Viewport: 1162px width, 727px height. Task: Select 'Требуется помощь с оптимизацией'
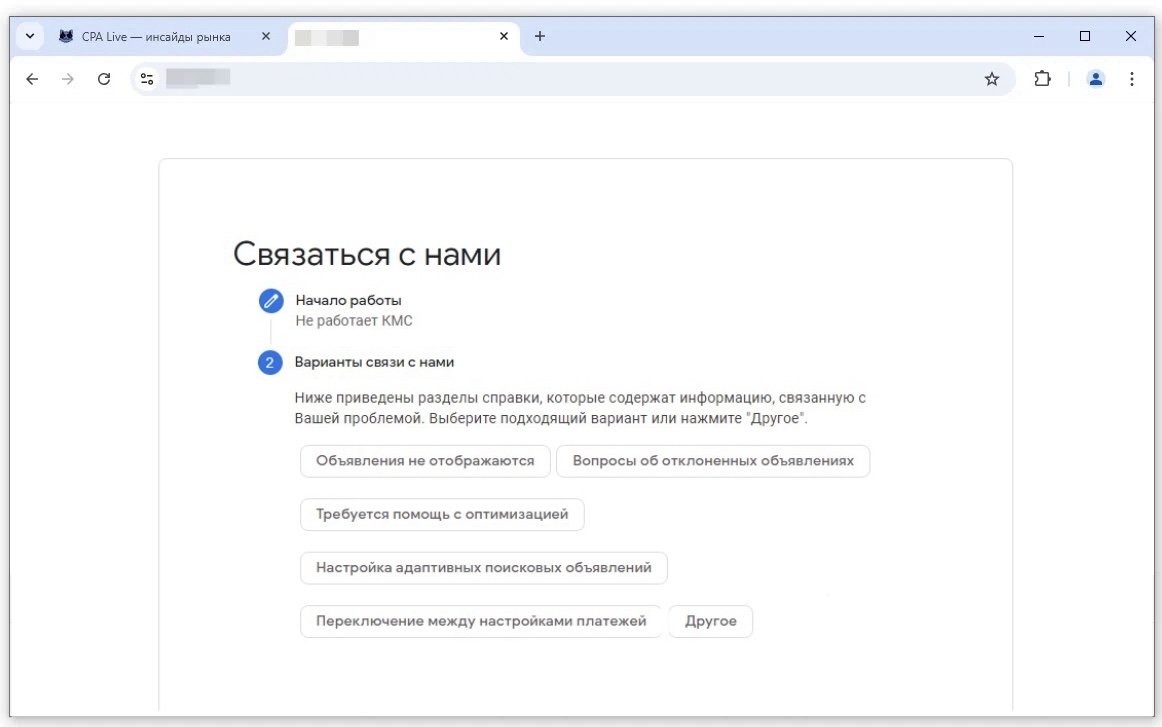coord(442,514)
